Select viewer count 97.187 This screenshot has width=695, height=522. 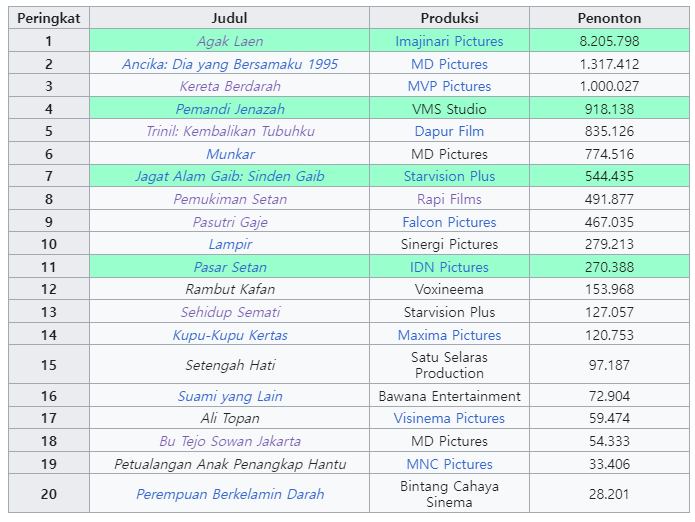609,365
